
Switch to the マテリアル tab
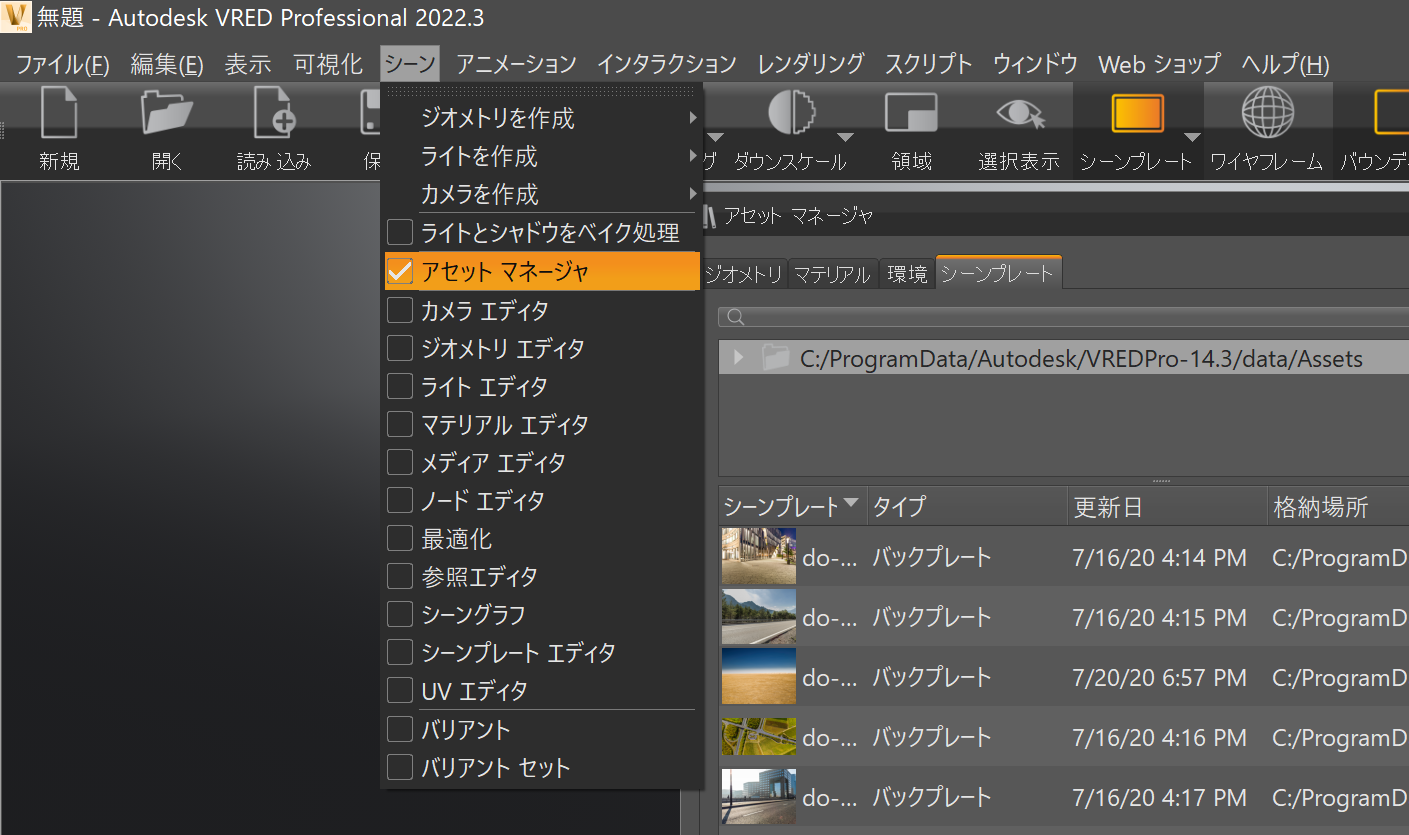(832, 271)
